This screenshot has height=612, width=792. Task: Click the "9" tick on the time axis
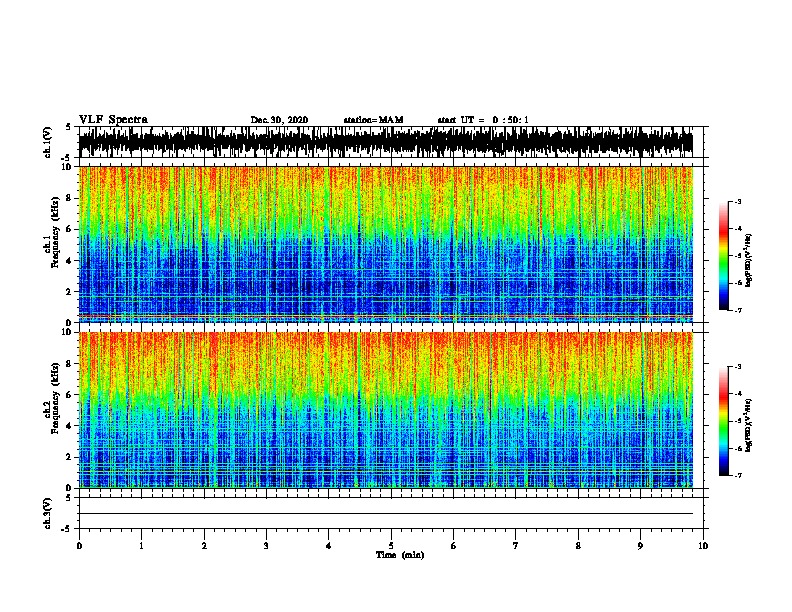point(640,546)
